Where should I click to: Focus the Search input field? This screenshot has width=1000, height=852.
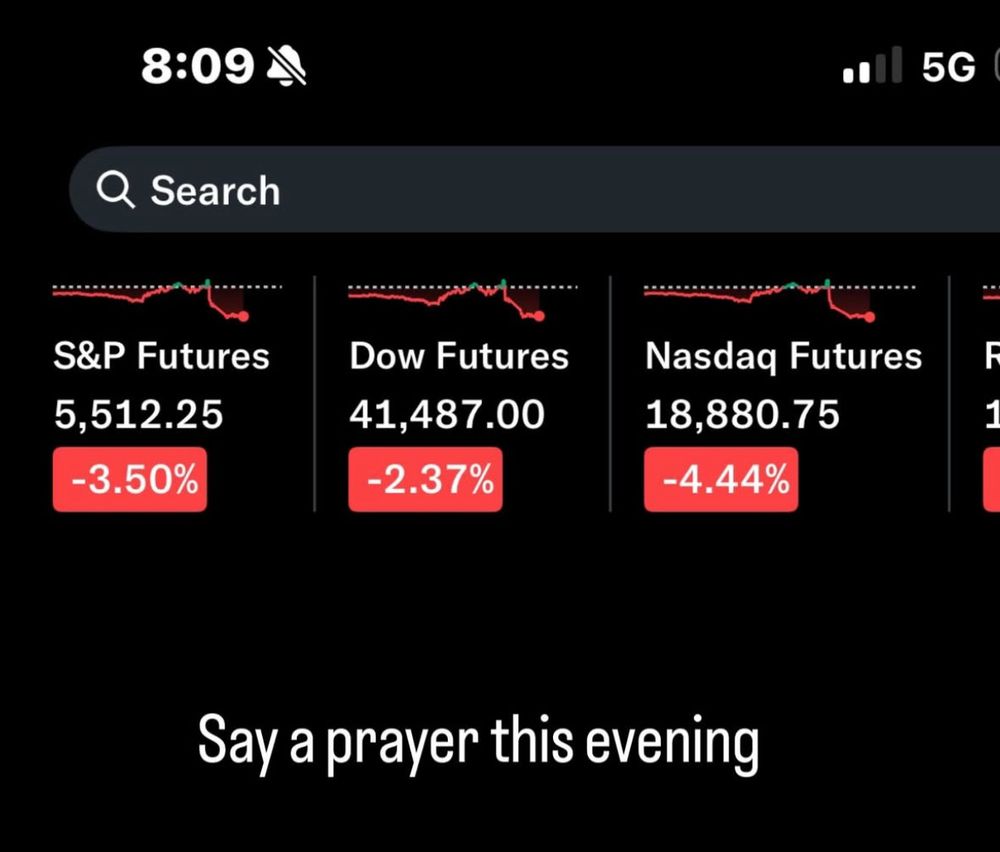point(534,189)
